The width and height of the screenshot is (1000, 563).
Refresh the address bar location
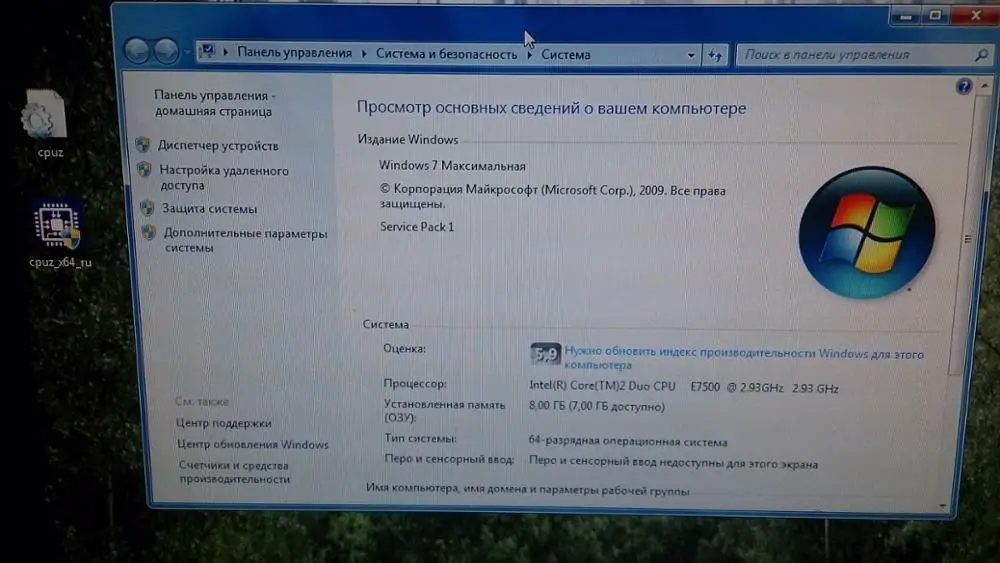(x=716, y=55)
